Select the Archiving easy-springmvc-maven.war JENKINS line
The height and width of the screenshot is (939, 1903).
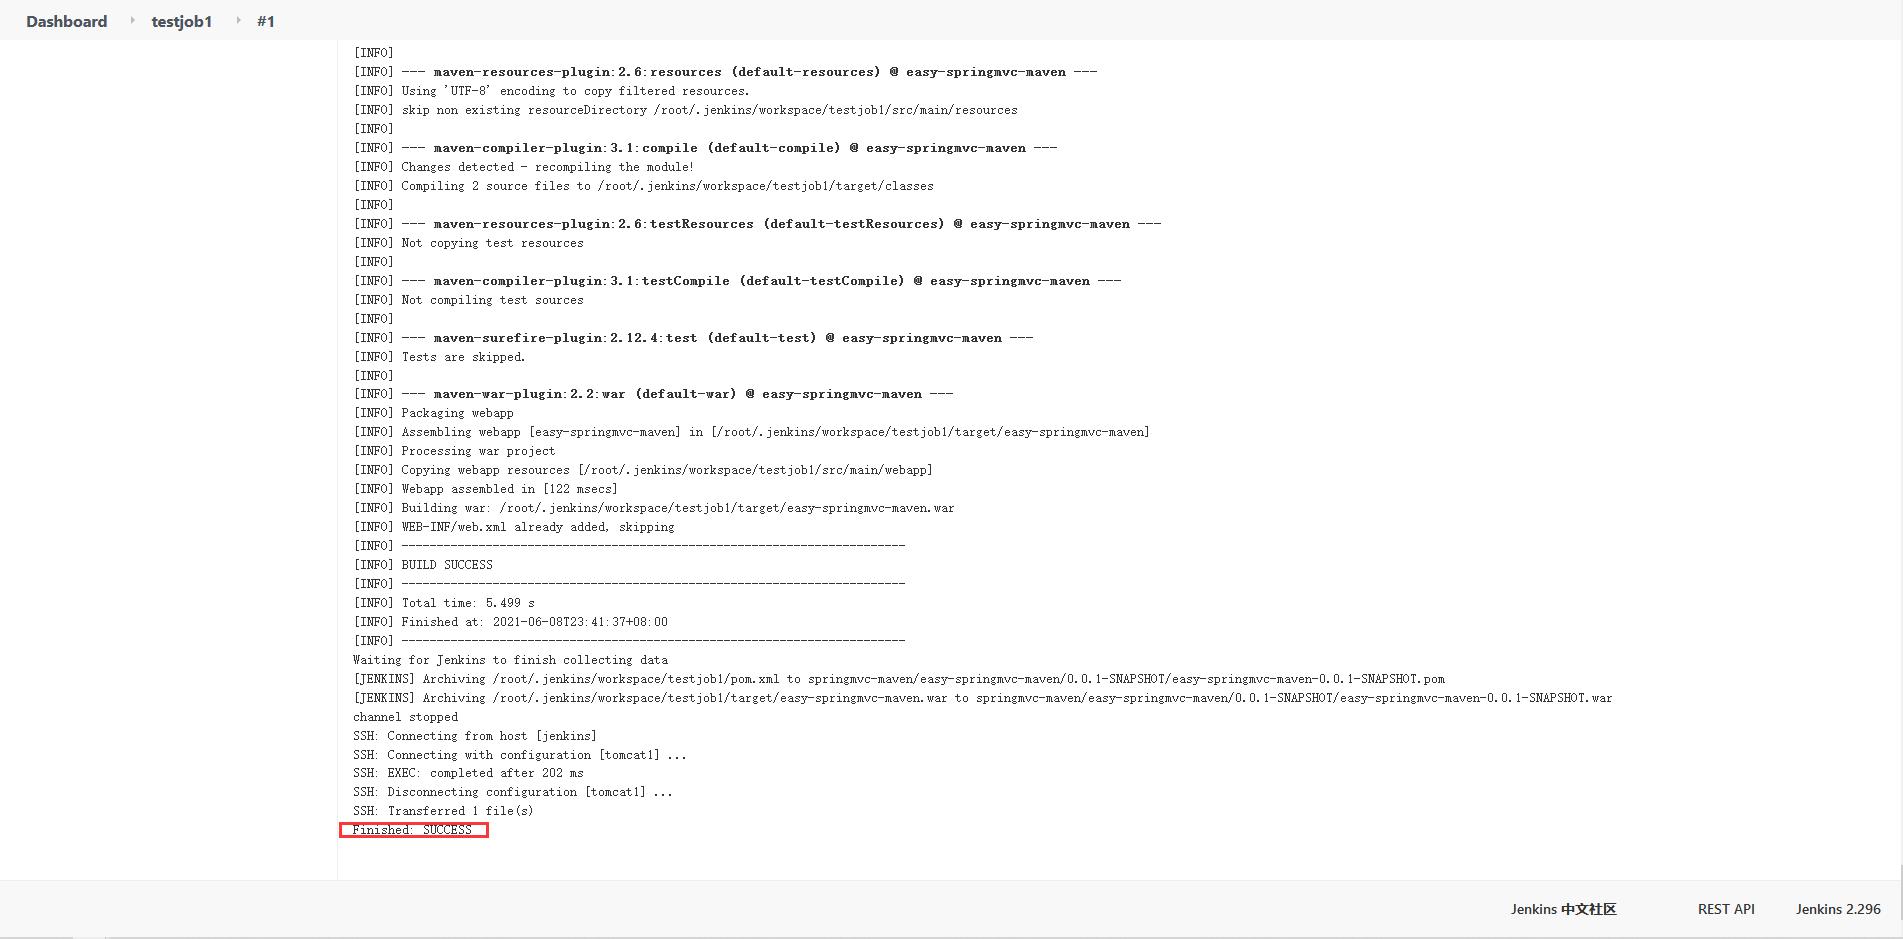click(x=982, y=698)
